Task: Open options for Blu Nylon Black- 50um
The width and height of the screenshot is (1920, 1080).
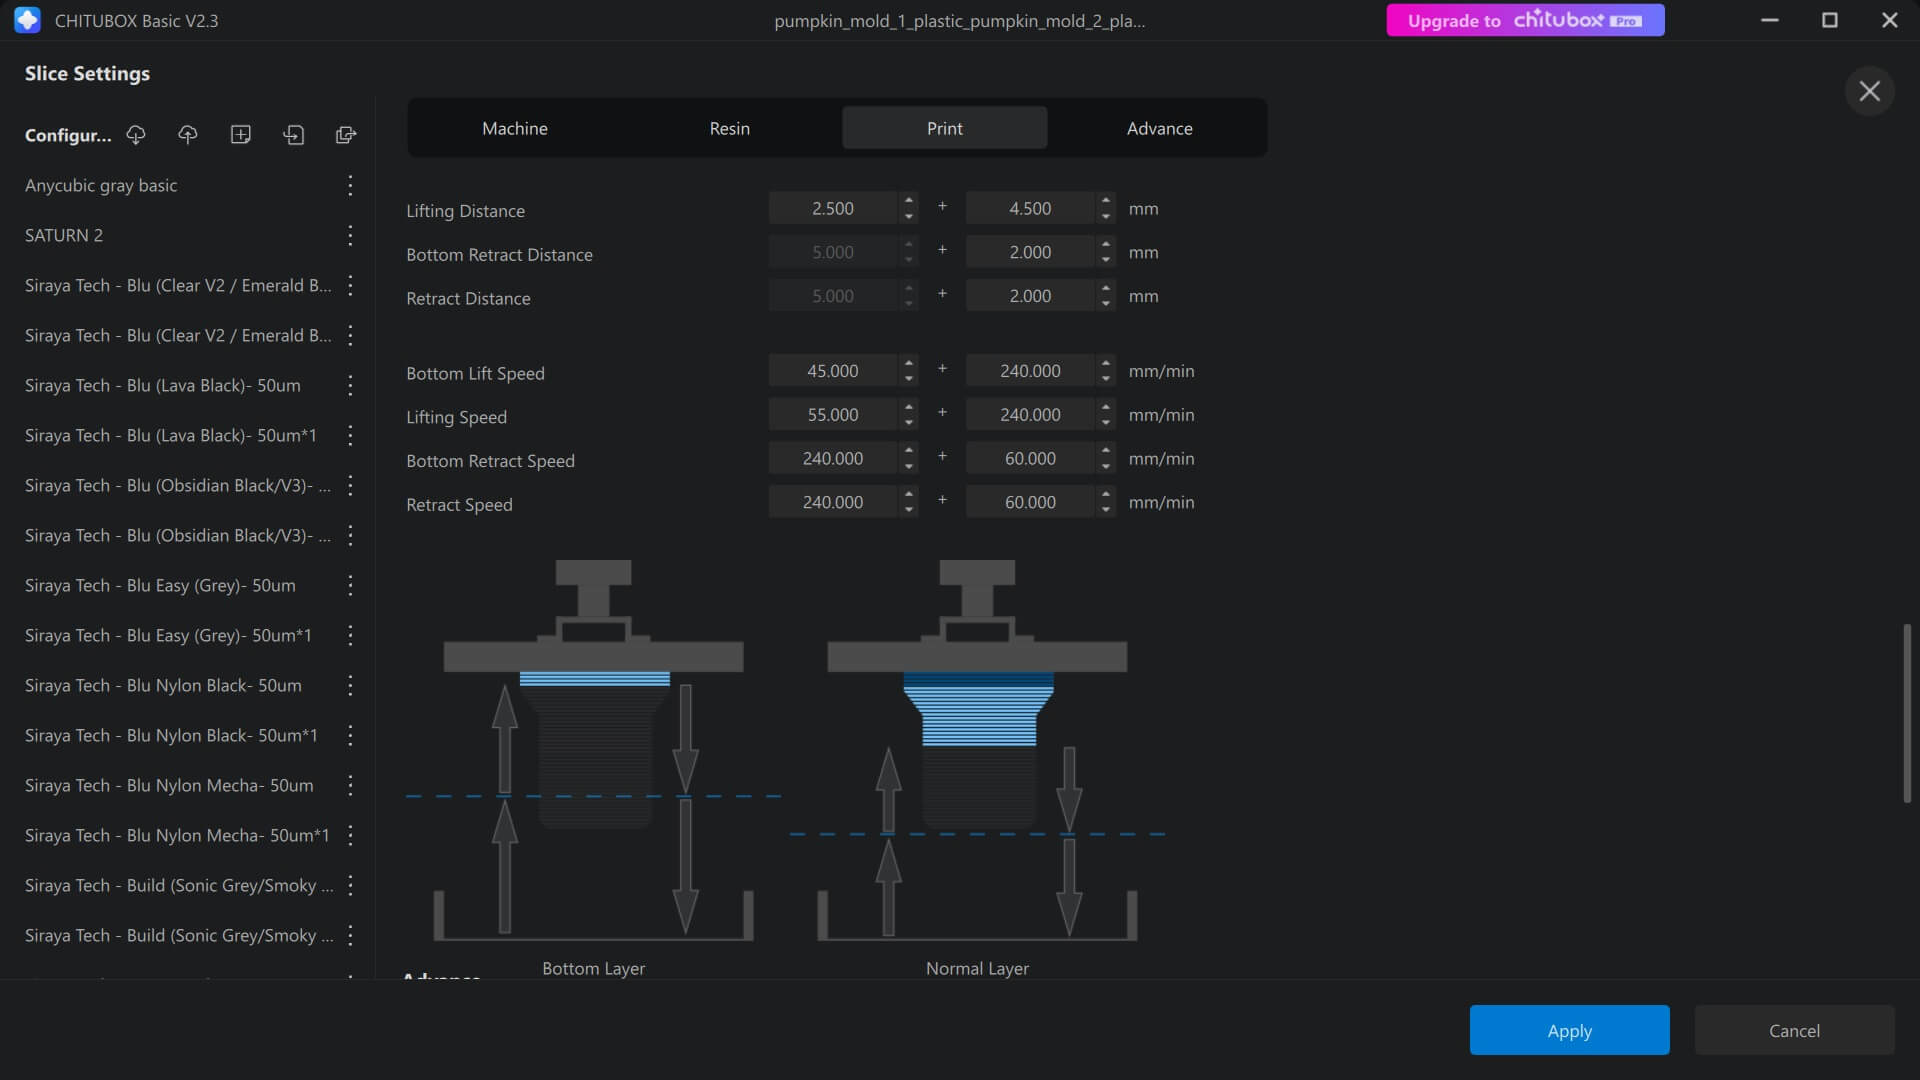Action: point(350,685)
